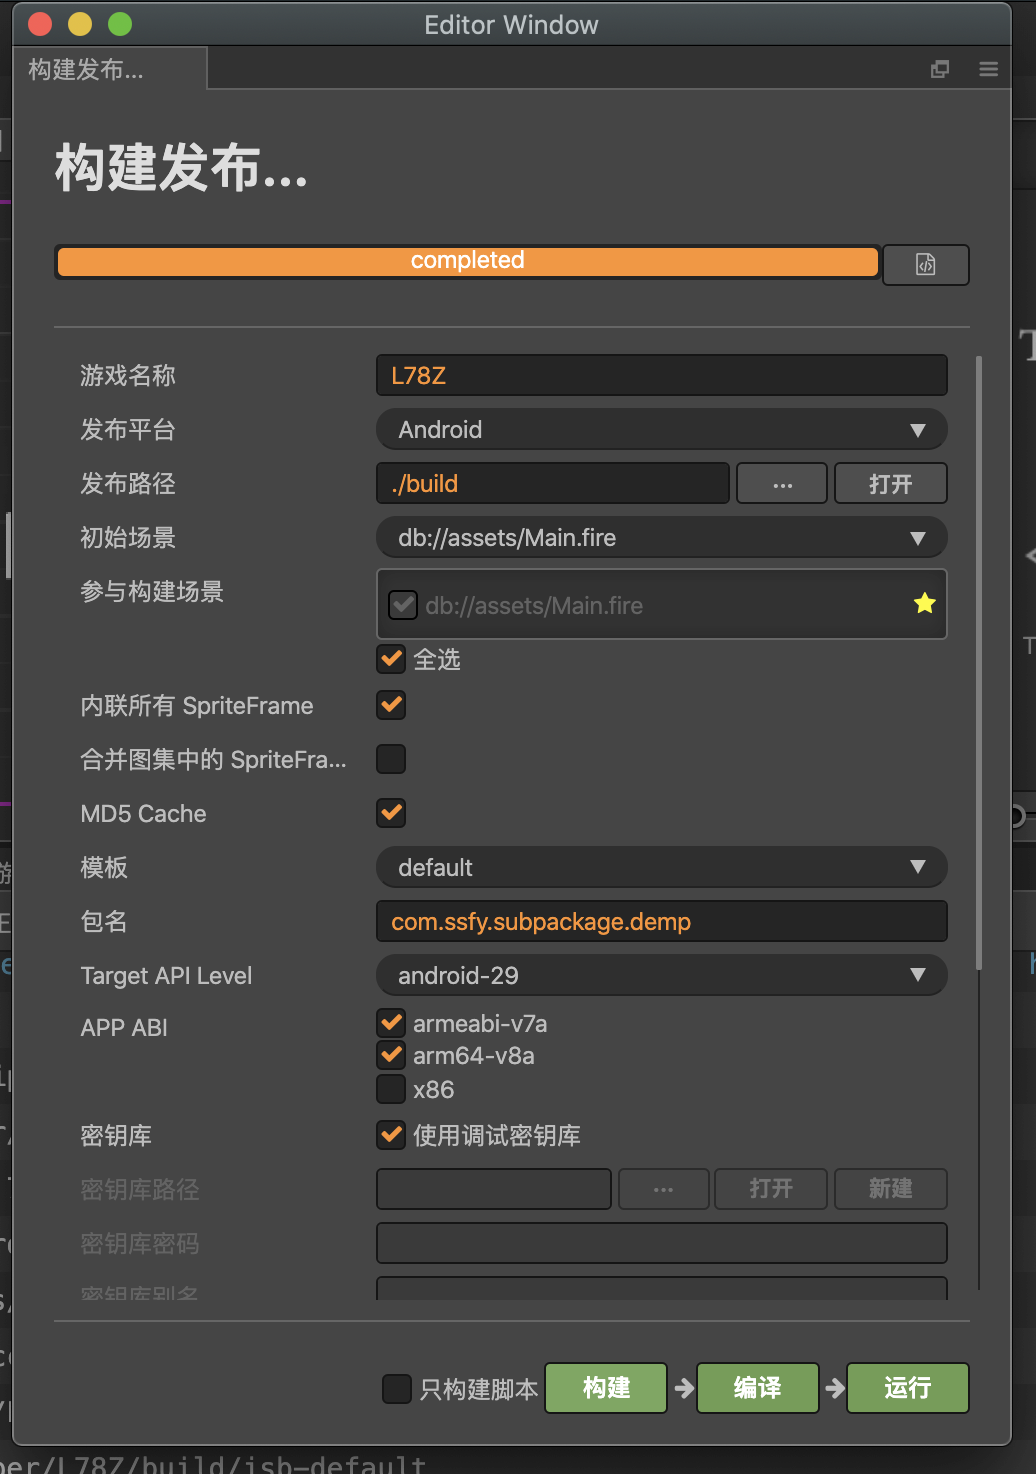Select the 构建发布... tab

pyautogui.click(x=87, y=69)
